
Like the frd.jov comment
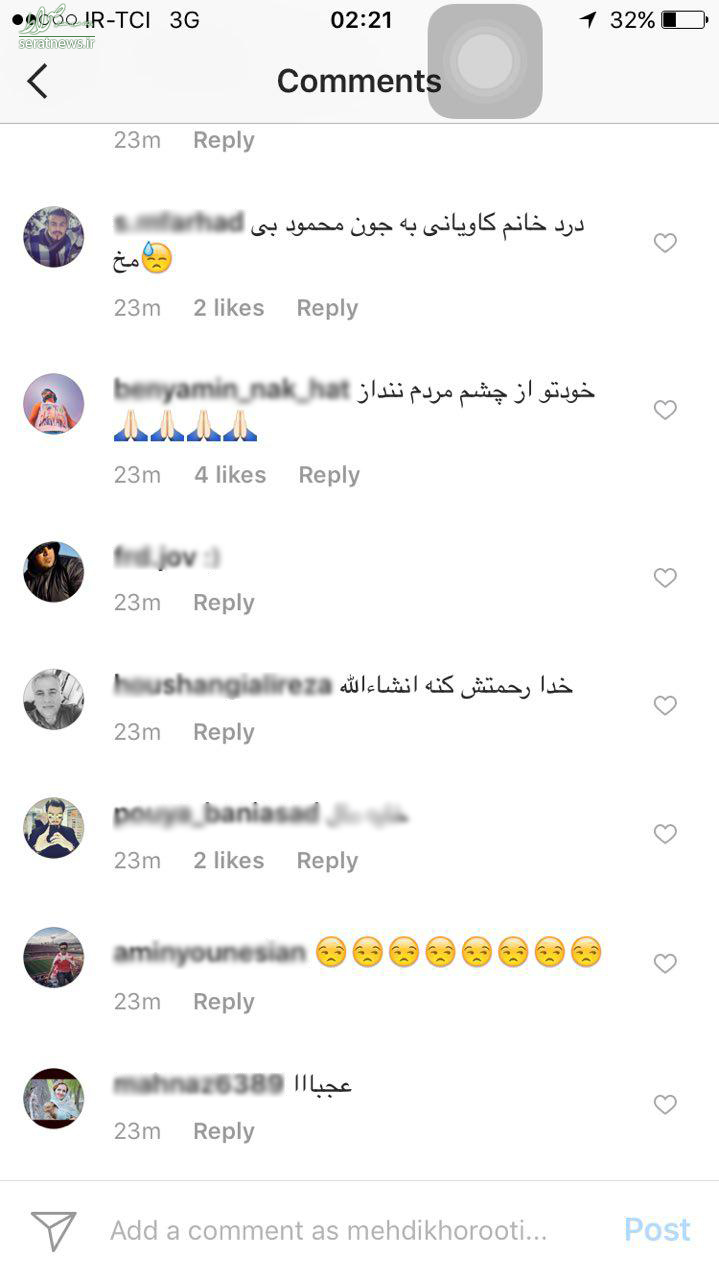click(665, 578)
